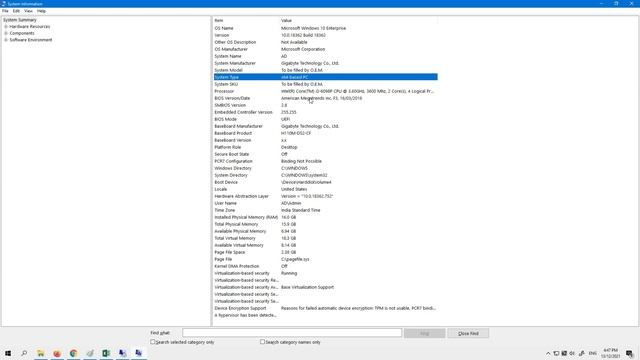
Task: Open File Explorer from the taskbar
Action: coord(40,353)
